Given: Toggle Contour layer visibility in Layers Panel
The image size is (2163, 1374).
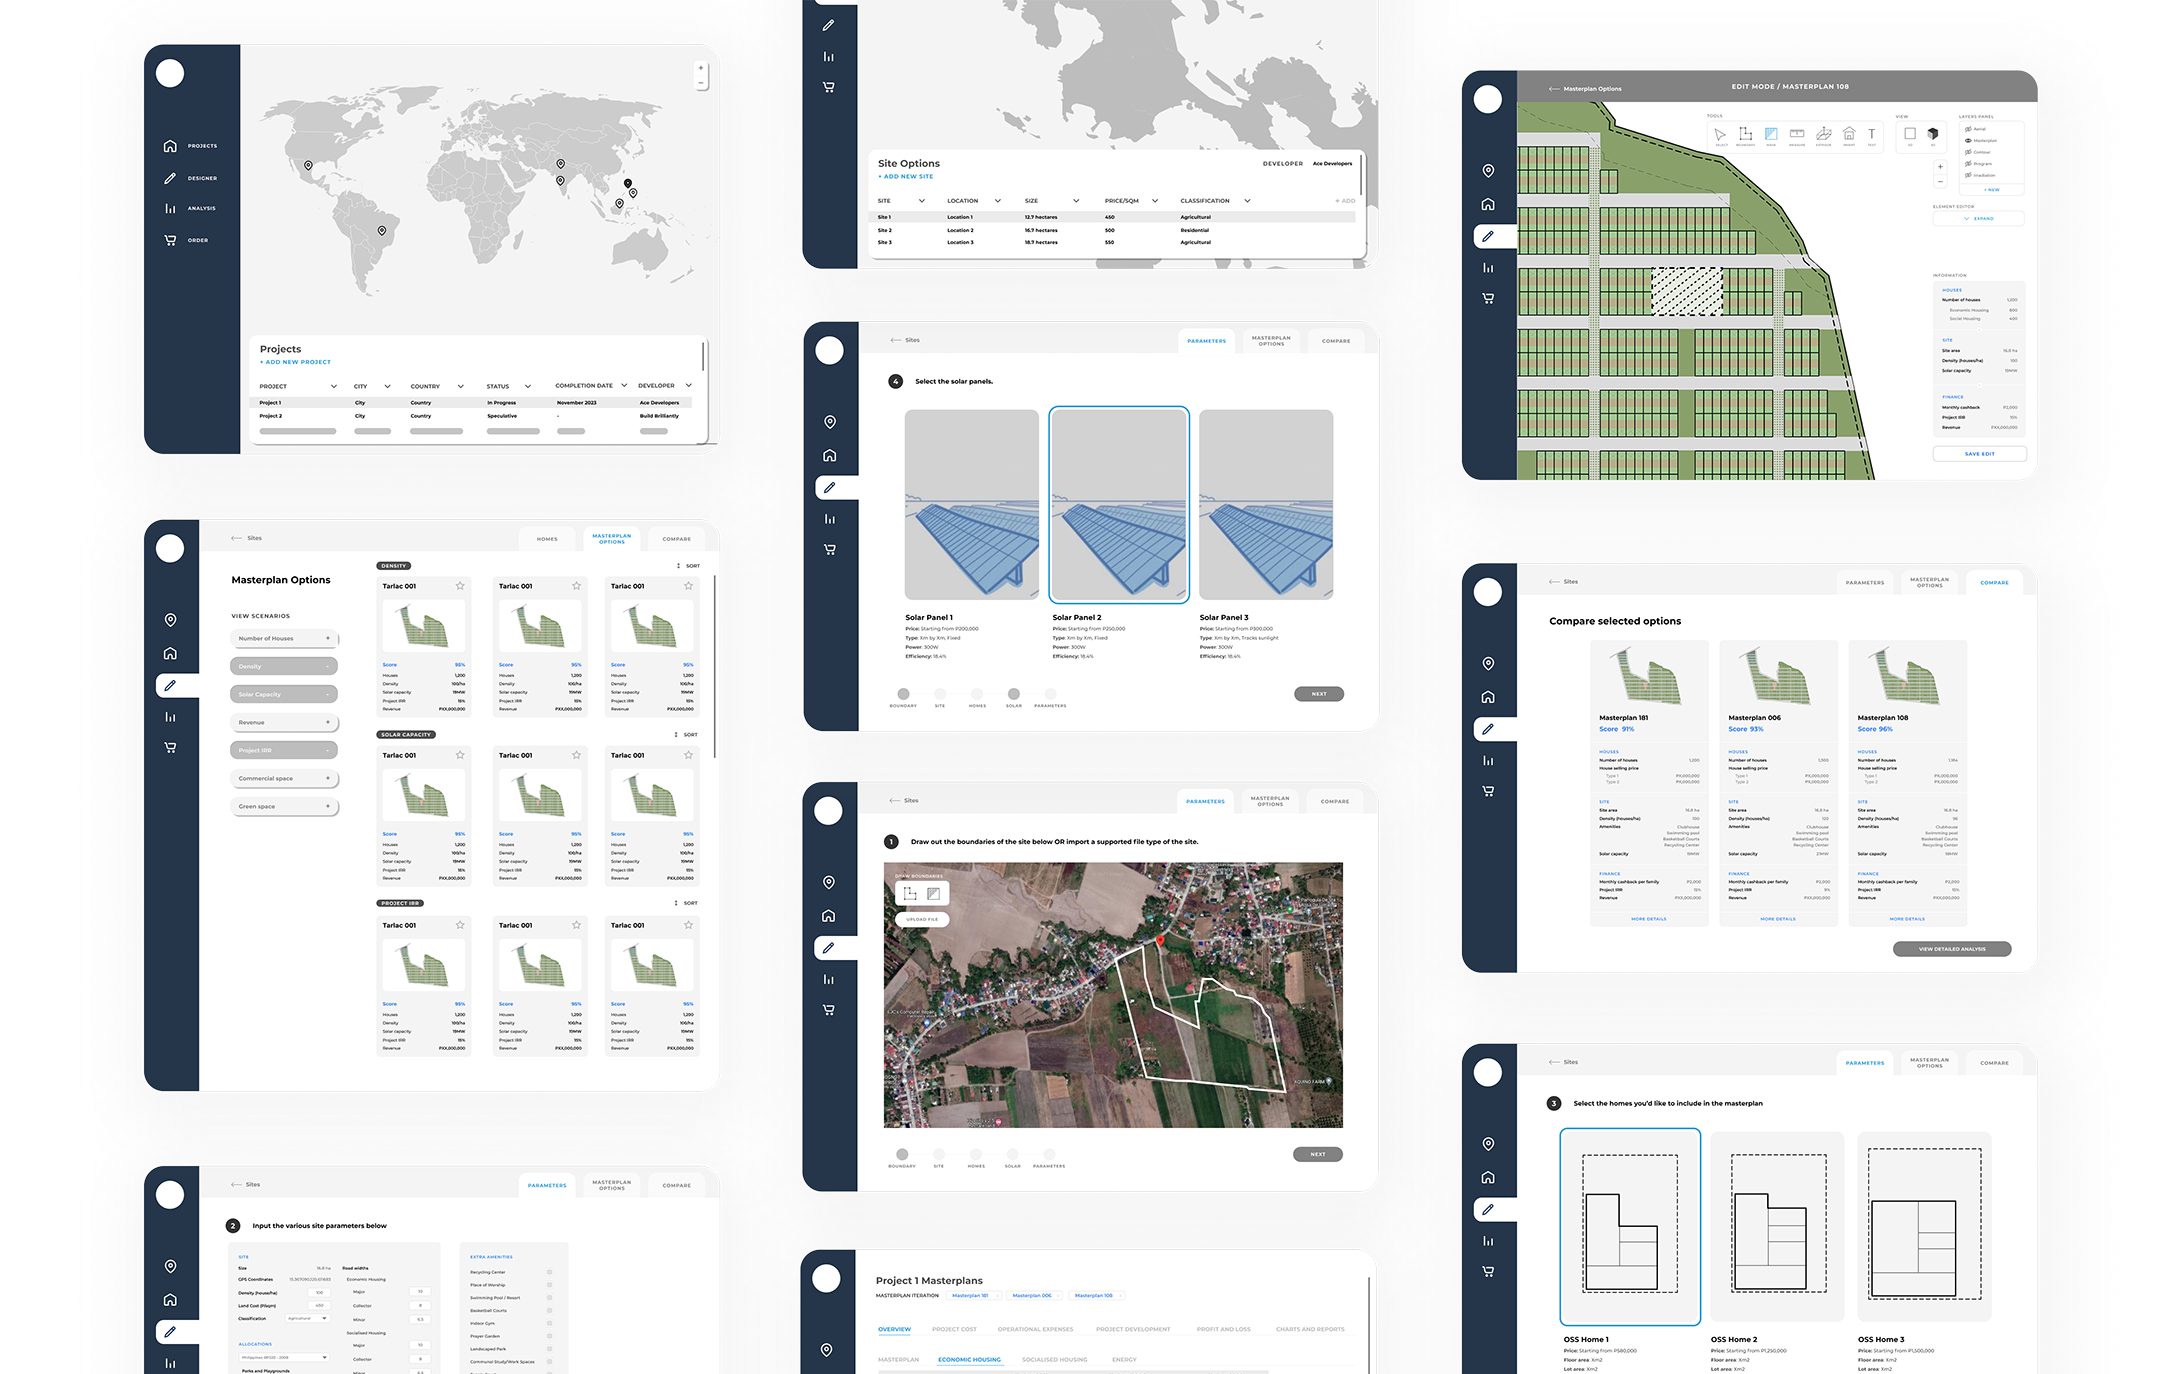Looking at the screenshot, I should (1968, 152).
